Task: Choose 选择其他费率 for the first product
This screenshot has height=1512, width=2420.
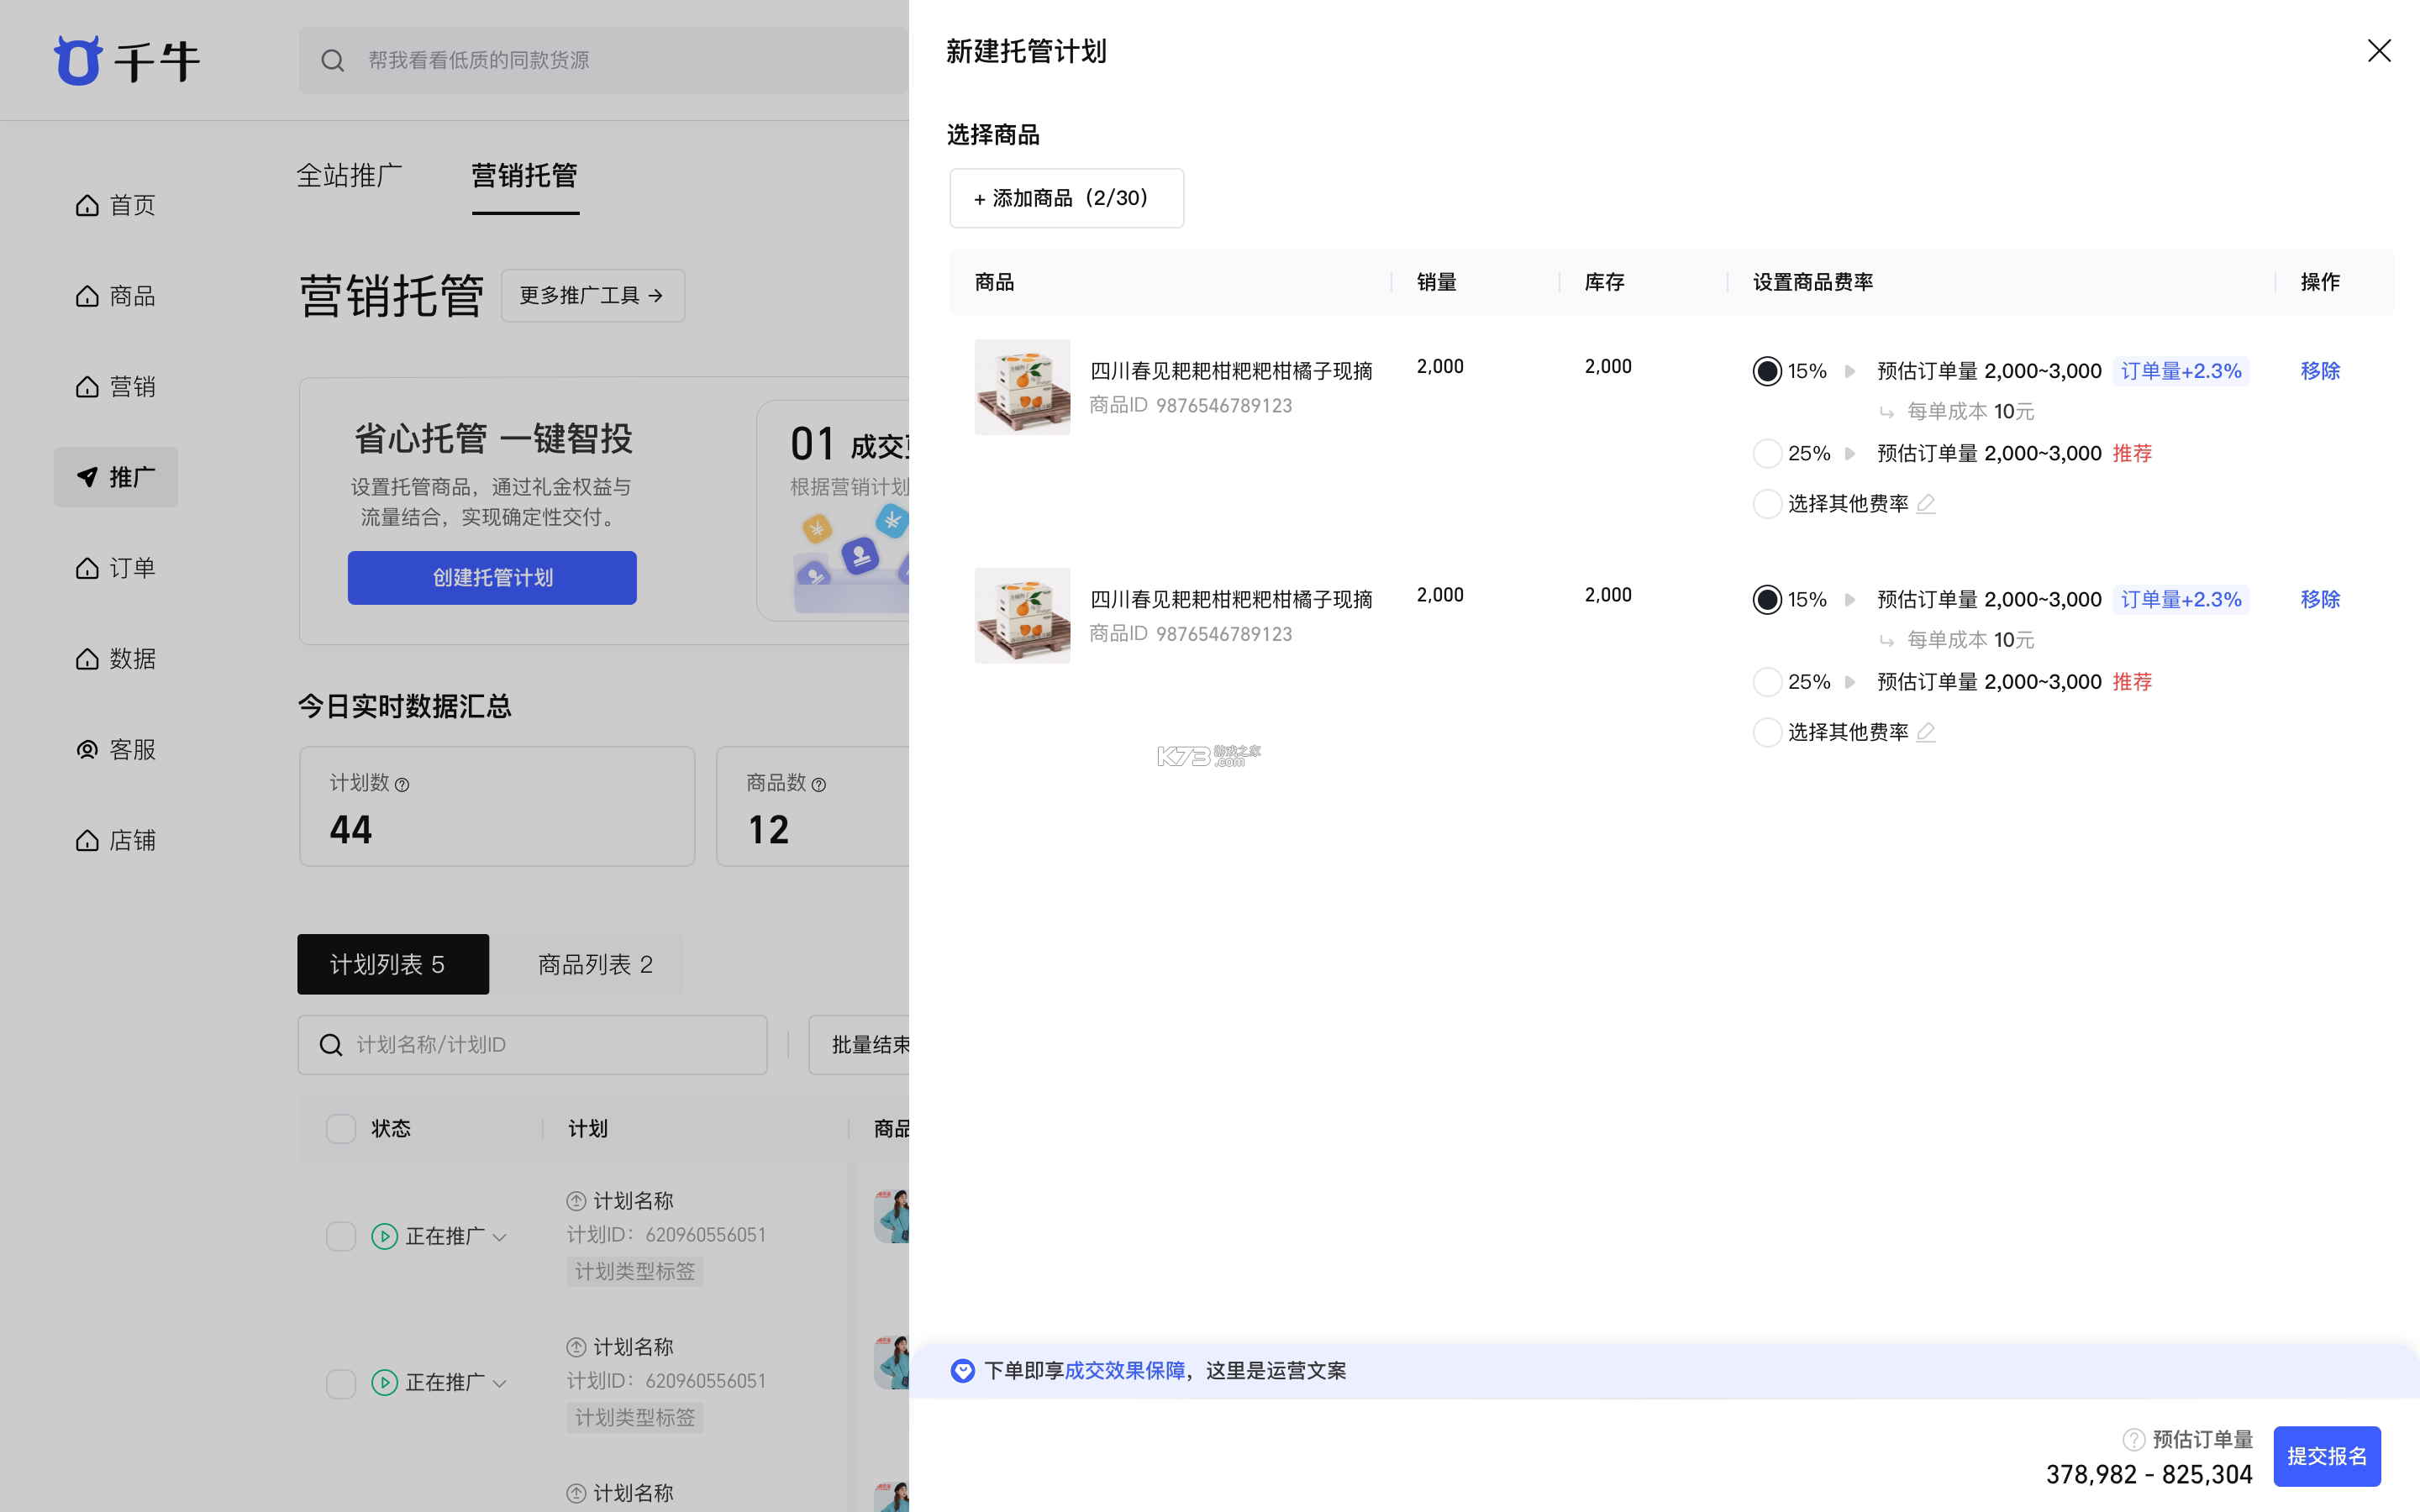Action: (x=1767, y=504)
